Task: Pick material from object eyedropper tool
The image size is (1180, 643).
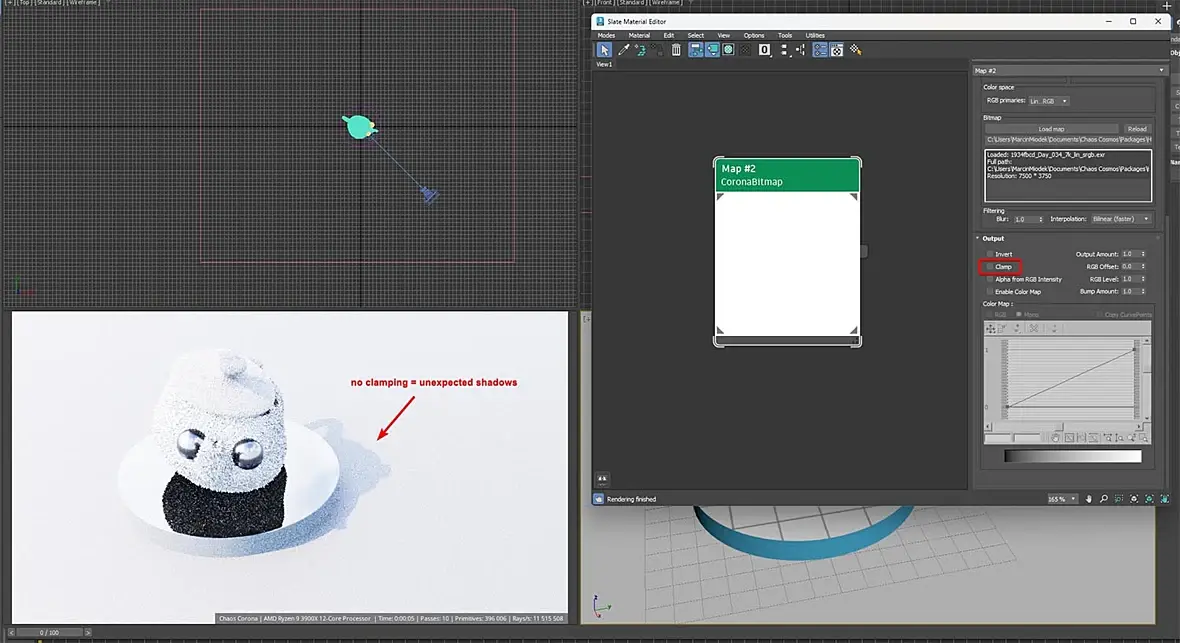Action: pyautogui.click(x=624, y=50)
